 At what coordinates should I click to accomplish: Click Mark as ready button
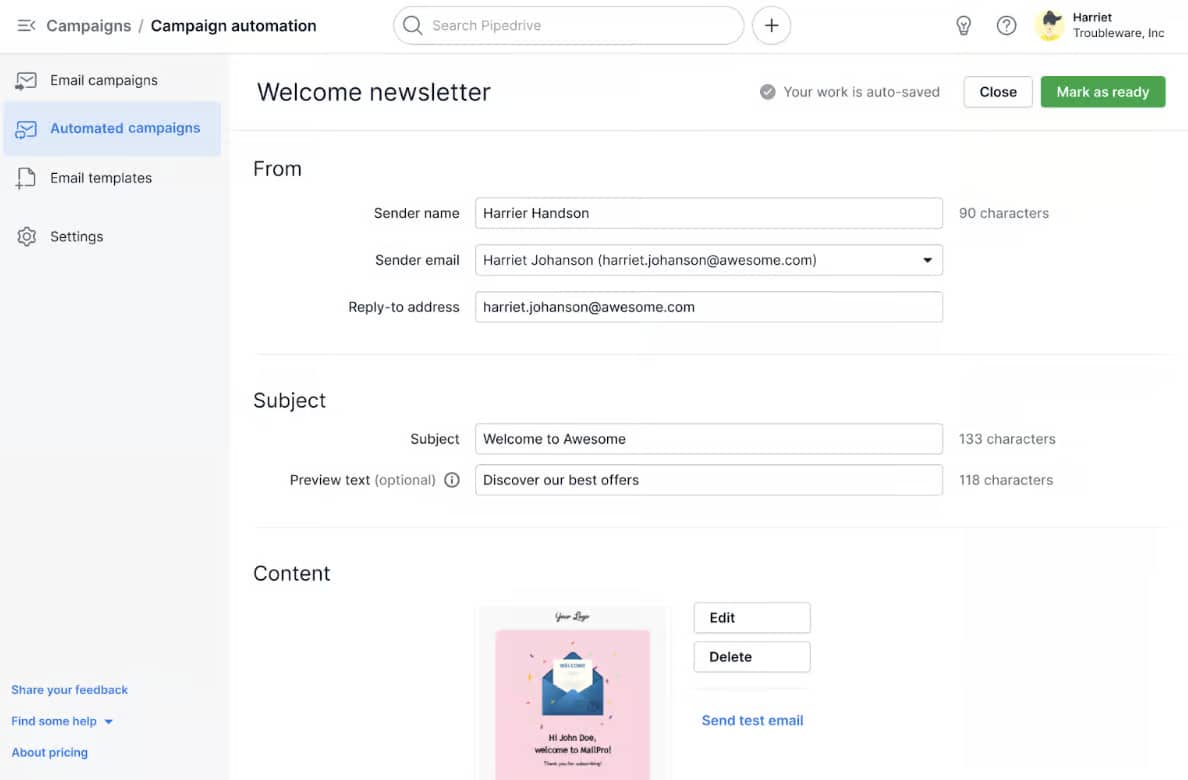point(1102,92)
